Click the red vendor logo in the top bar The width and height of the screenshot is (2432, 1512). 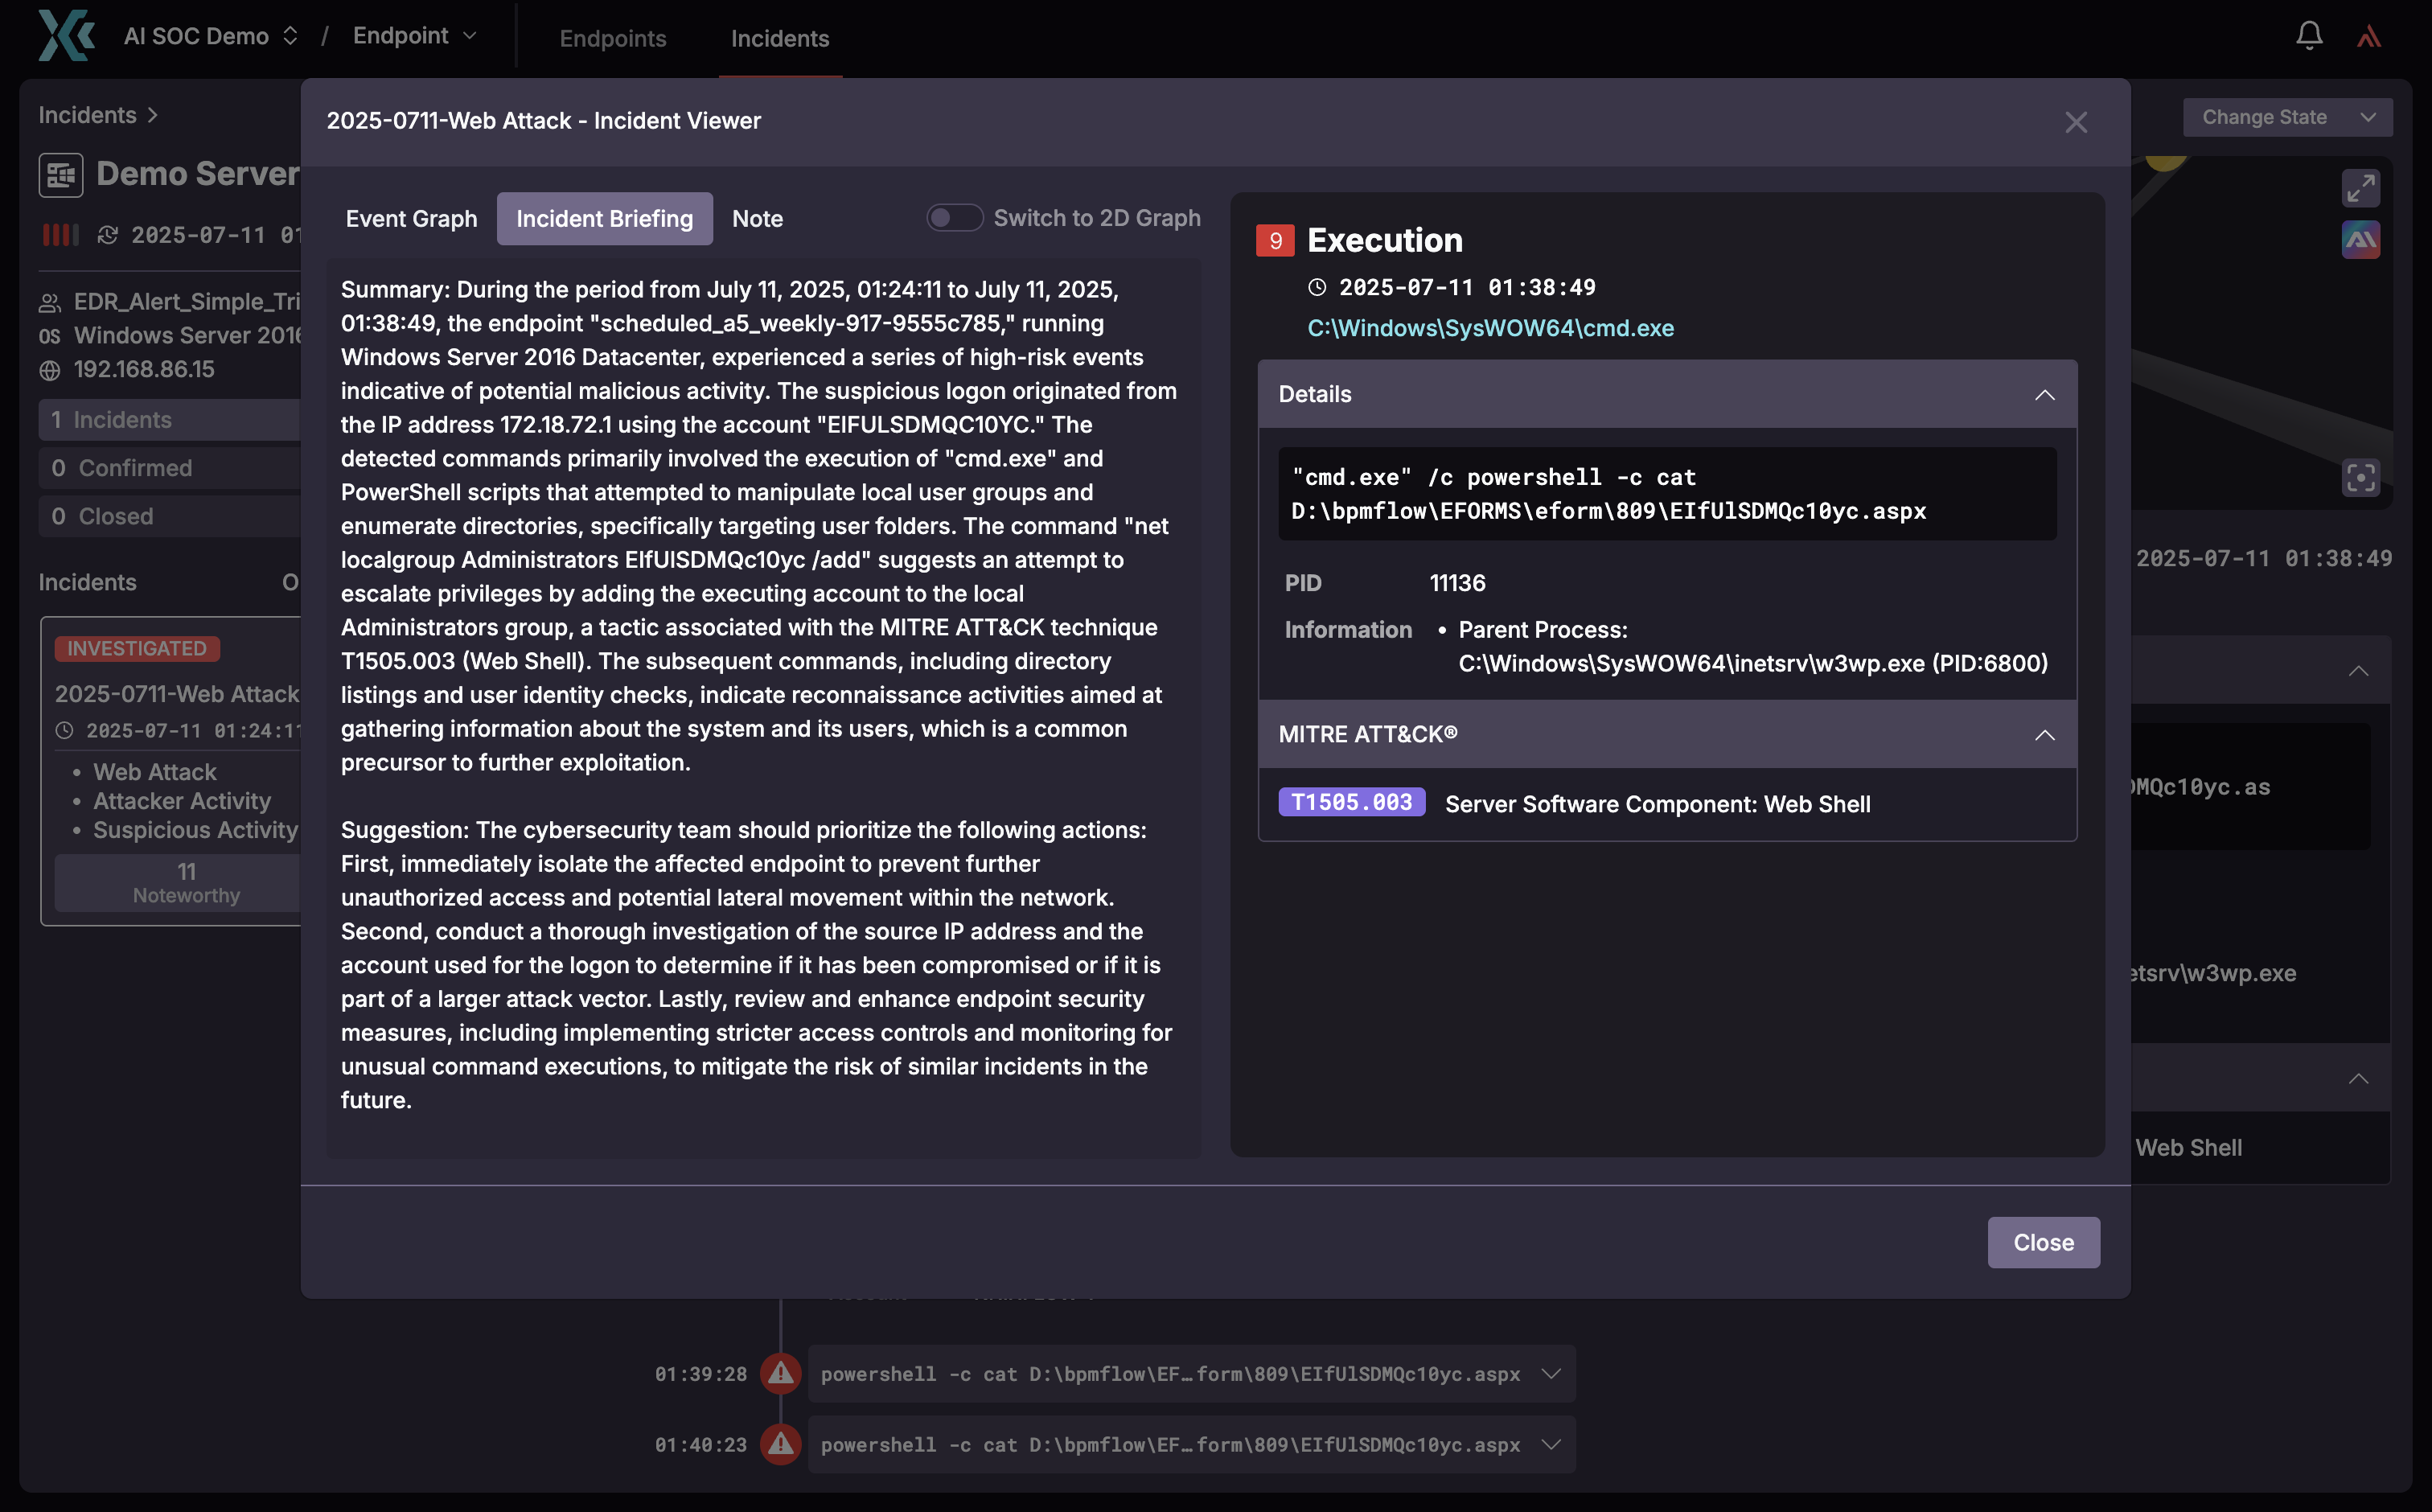(2371, 35)
